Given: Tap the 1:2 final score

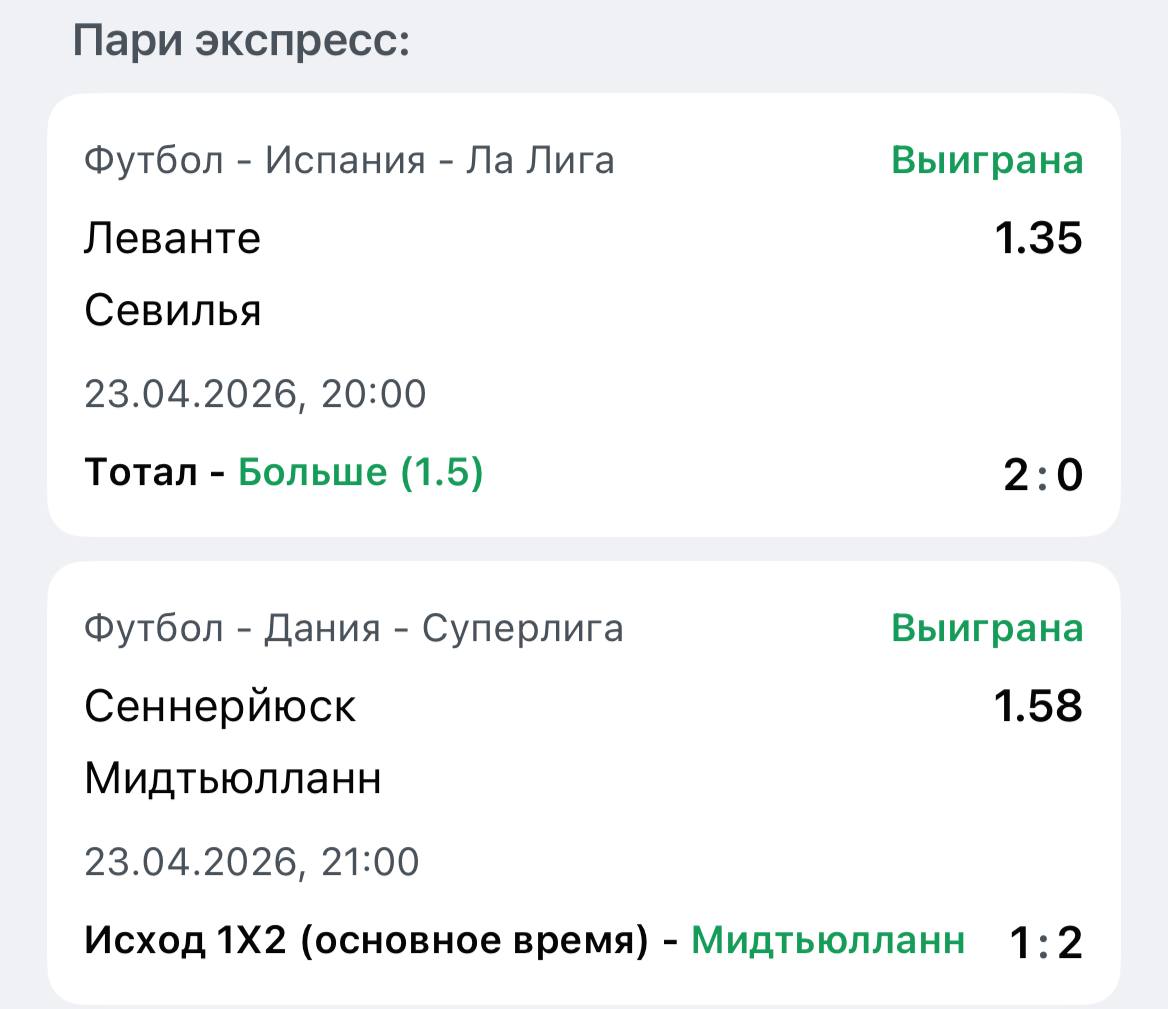Looking at the screenshot, I should [1046, 944].
